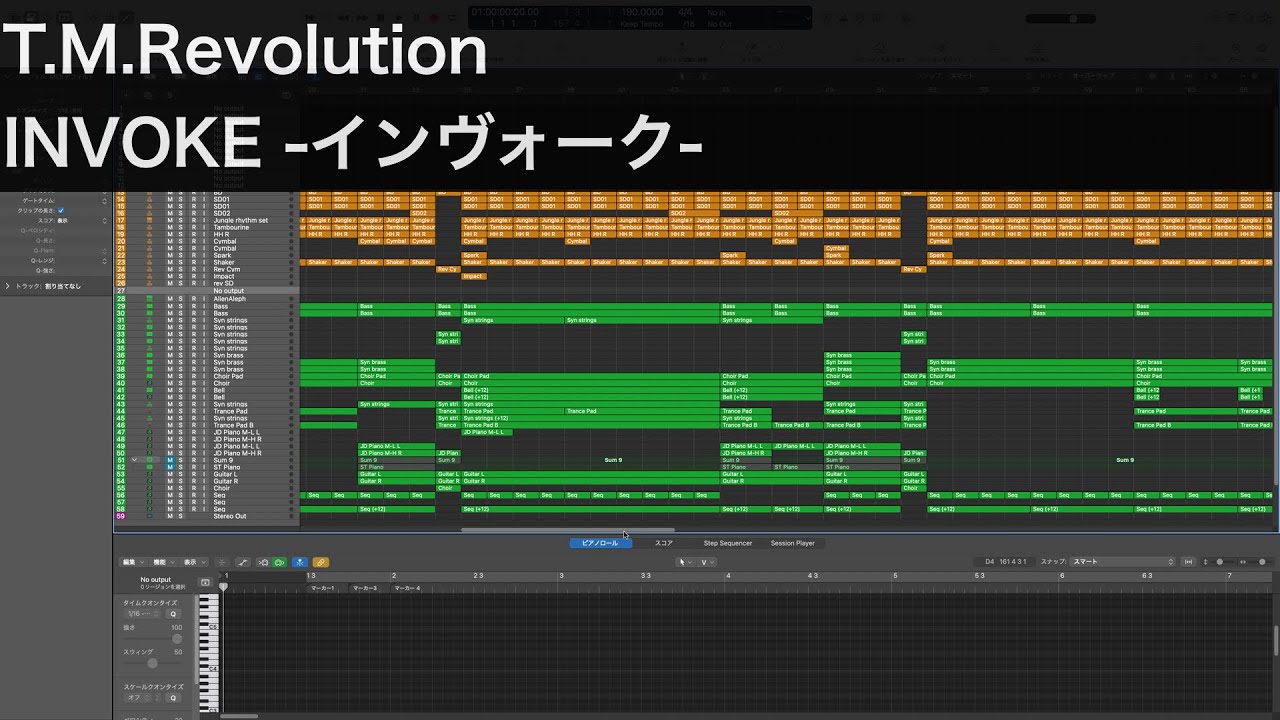Viewport: 1280px width, 720px height.
Task: Open the ゲートタイム popup in inspector
Action: (x=104, y=201)
